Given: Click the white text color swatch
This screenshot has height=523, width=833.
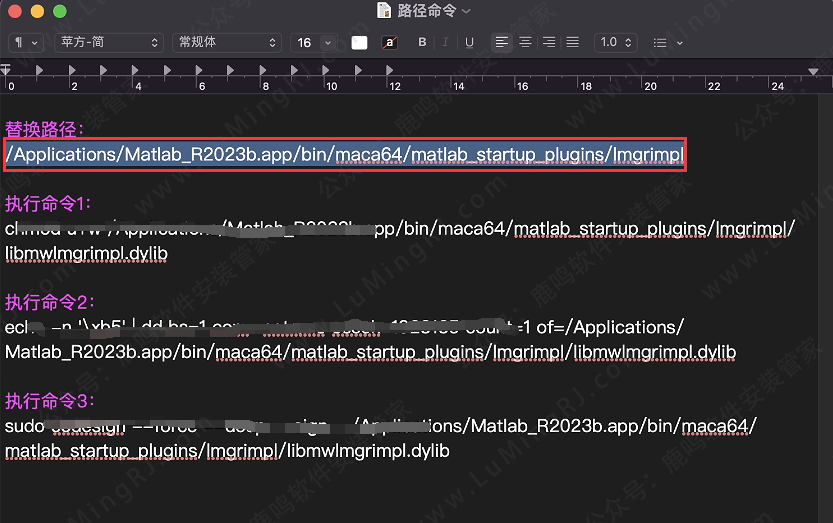Looking at the screenshot, I should (360, 43).
